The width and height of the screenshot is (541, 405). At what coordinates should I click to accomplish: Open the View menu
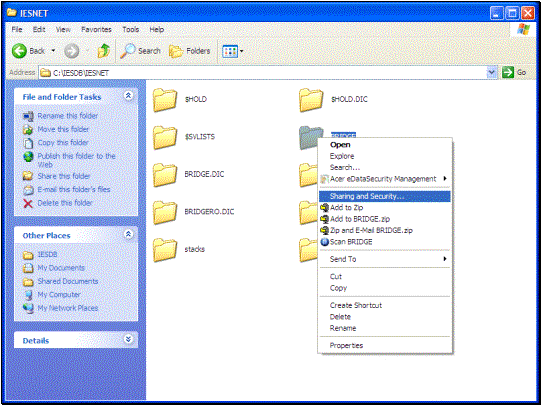click(63, 30)
